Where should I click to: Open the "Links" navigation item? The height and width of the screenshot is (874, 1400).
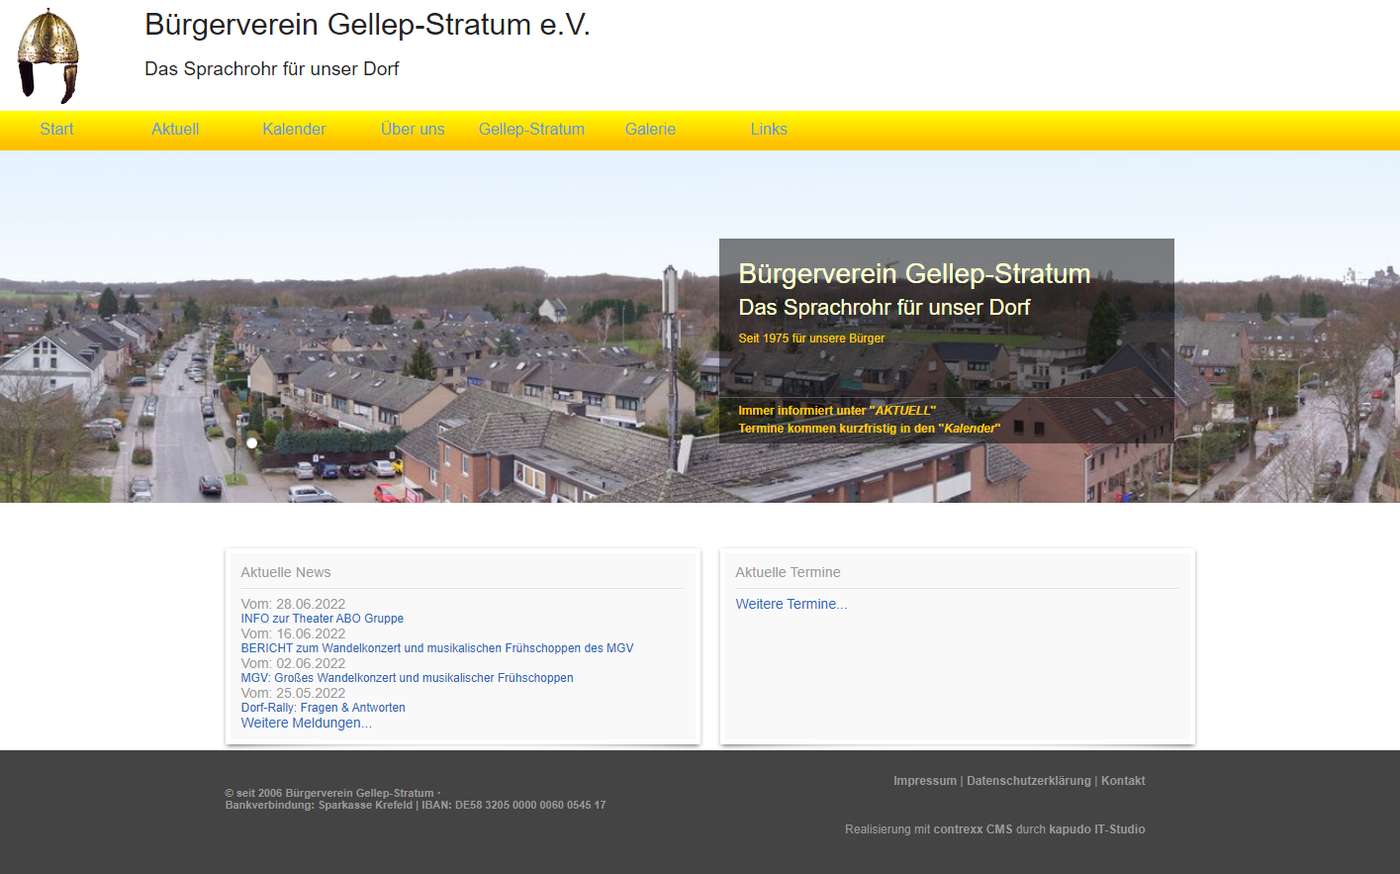(769, 129)
